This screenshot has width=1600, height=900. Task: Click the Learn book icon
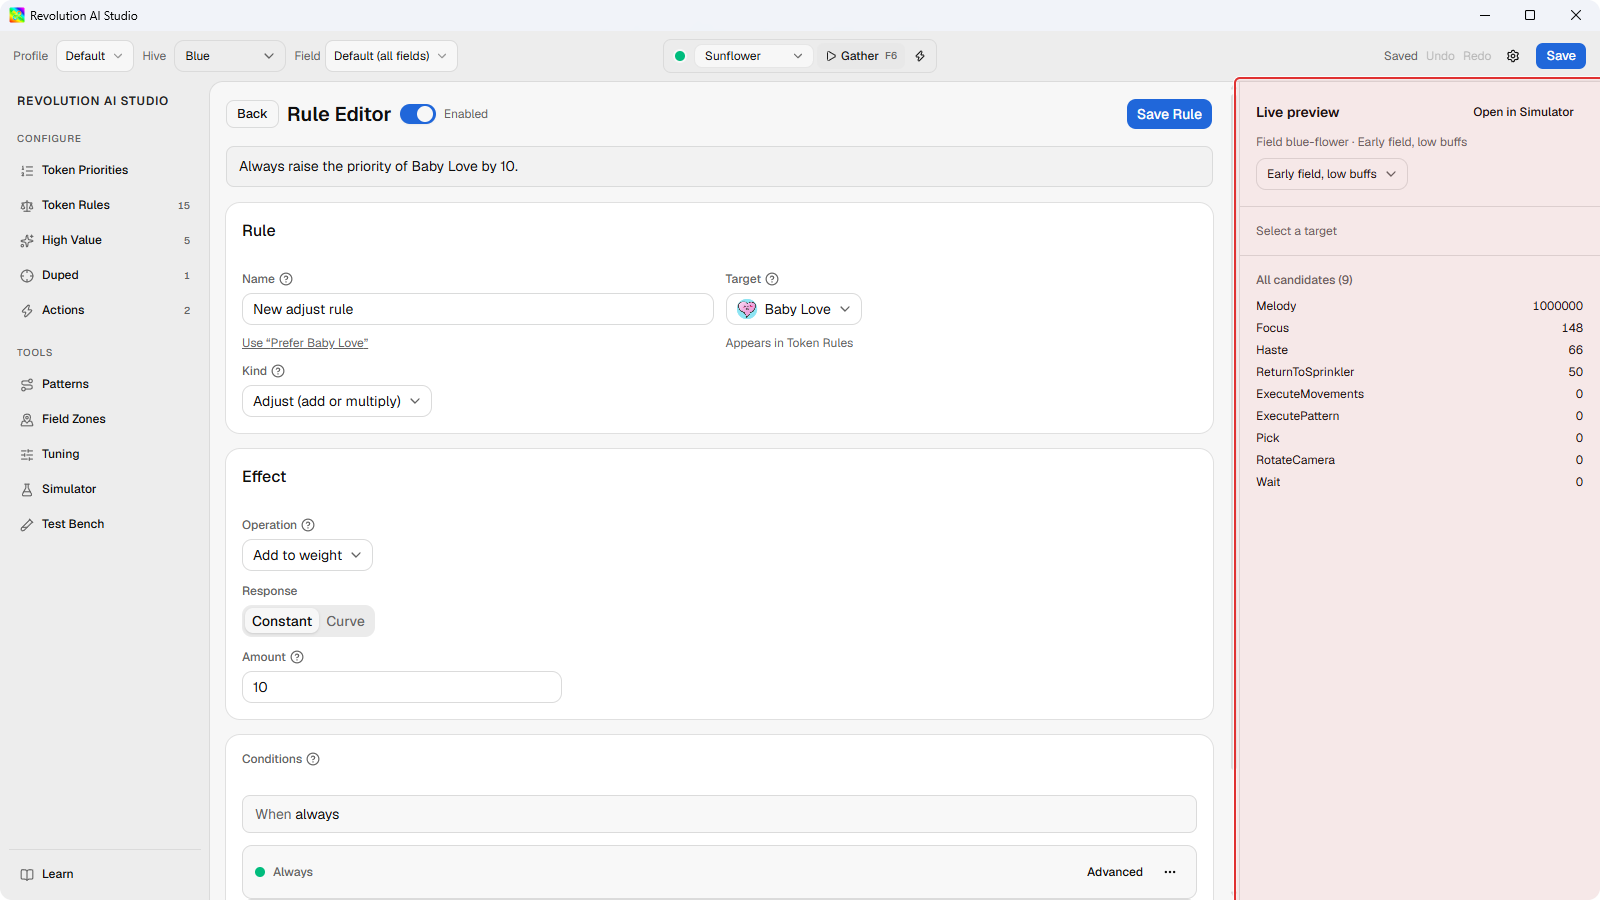click(x=27, y=875)
